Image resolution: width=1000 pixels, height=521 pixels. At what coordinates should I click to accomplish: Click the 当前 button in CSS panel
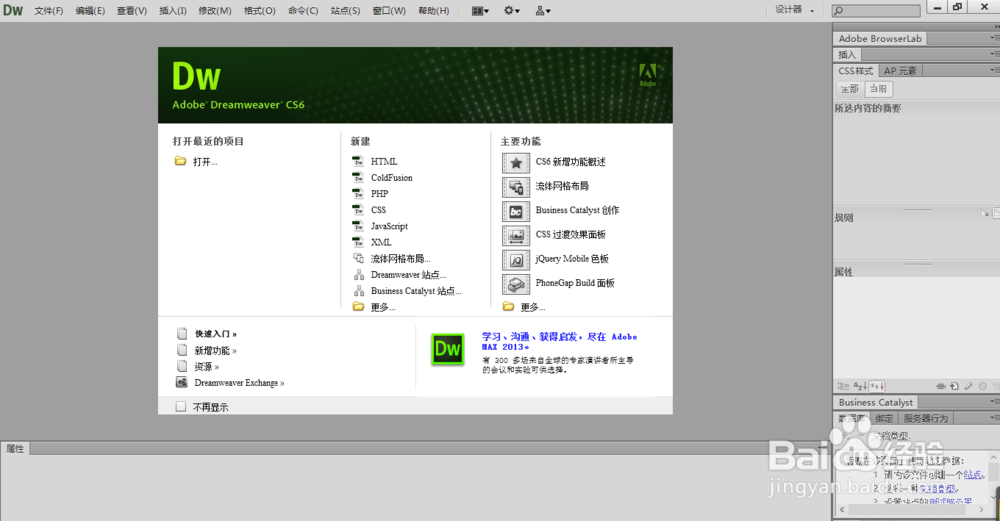point(878,89)
